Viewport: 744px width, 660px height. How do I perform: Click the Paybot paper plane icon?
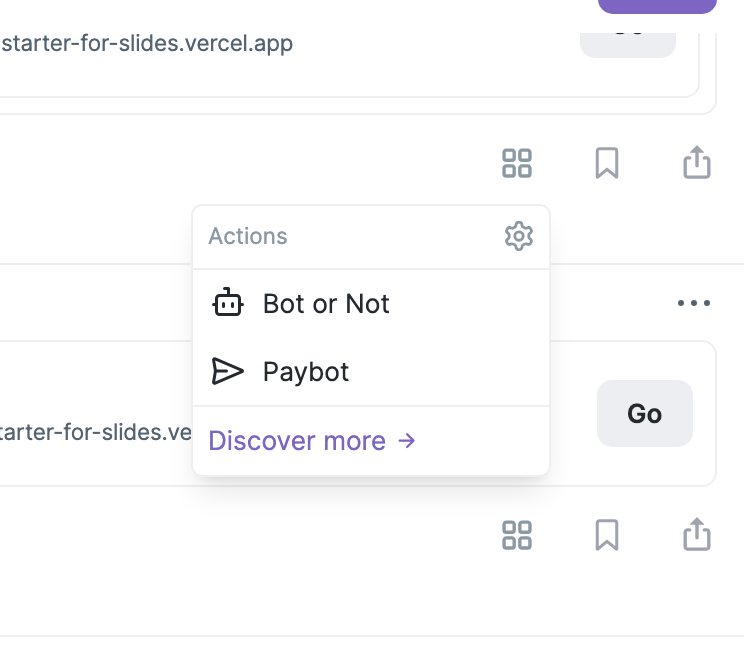[228, 371]
